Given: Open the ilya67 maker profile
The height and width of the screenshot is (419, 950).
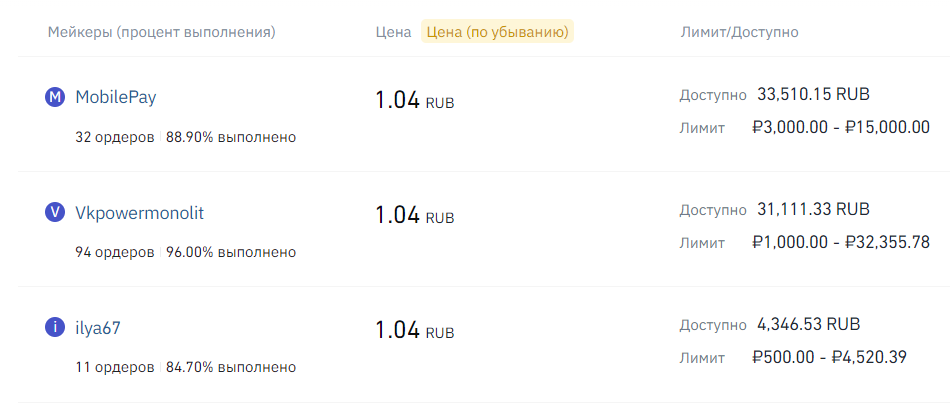Looking at the screenshot, I should click(98, 327).
